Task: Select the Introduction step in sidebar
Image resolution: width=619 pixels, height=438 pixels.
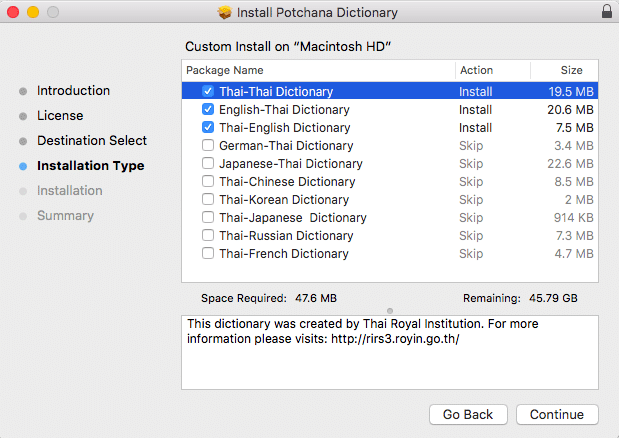Action: coord(73,91)
